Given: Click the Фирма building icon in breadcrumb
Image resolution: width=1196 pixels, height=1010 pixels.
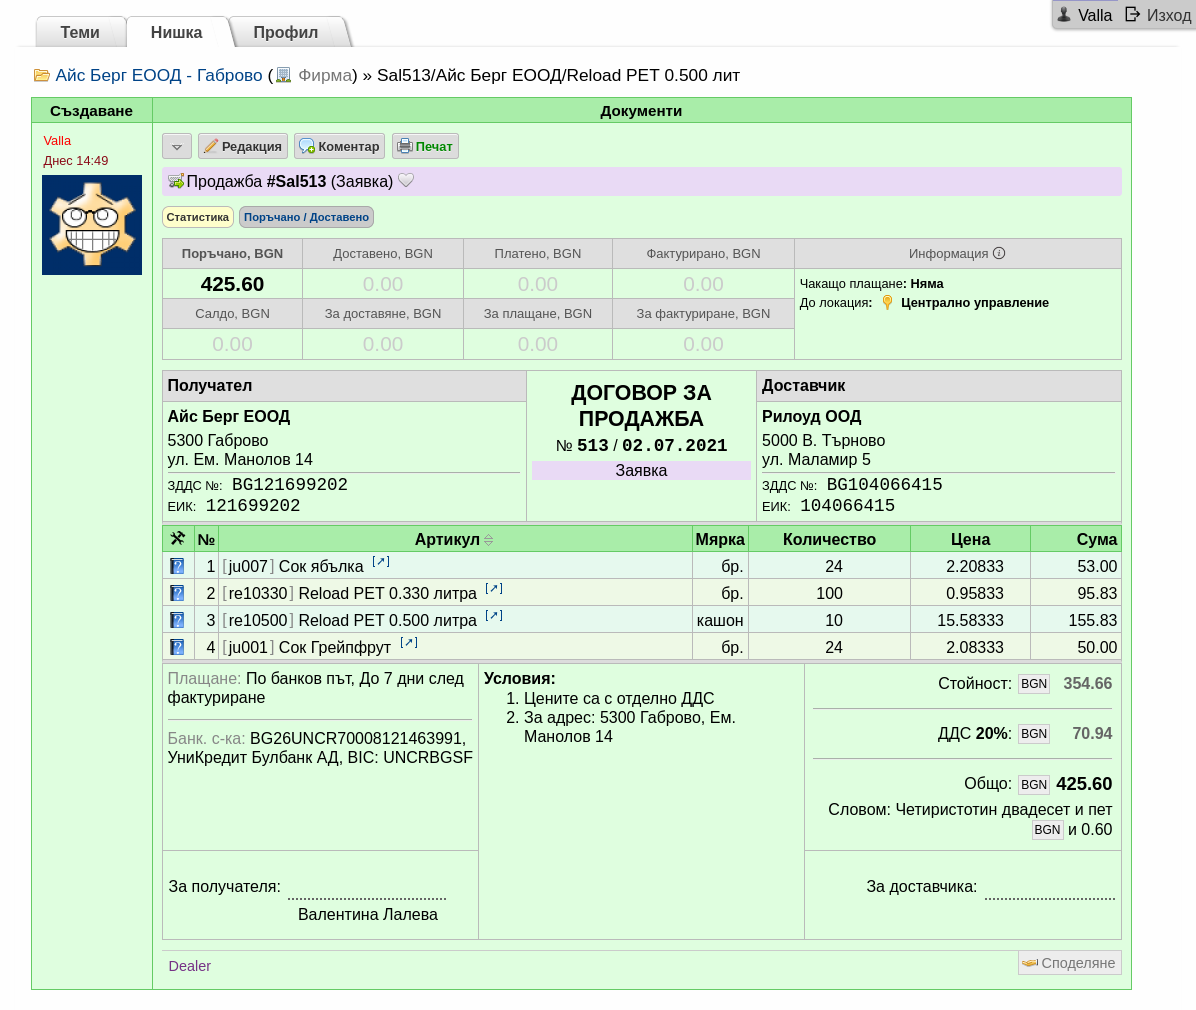Looking at the screenshot, I should pyautogui.click(x=284, y=75).
